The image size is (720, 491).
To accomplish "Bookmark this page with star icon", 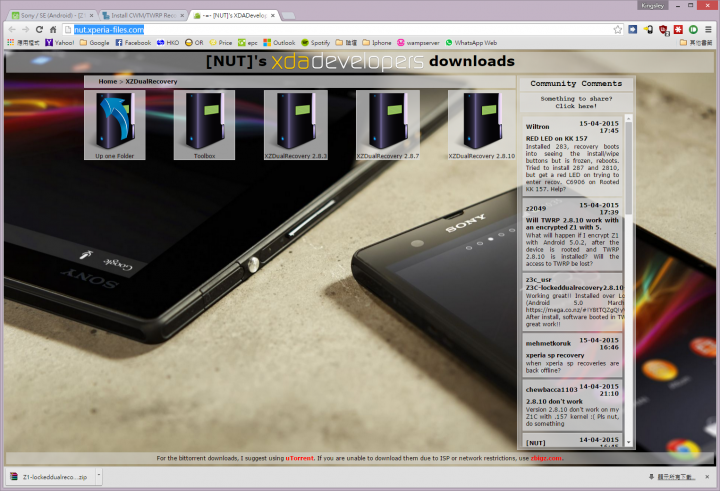I will tap(618, 29).
